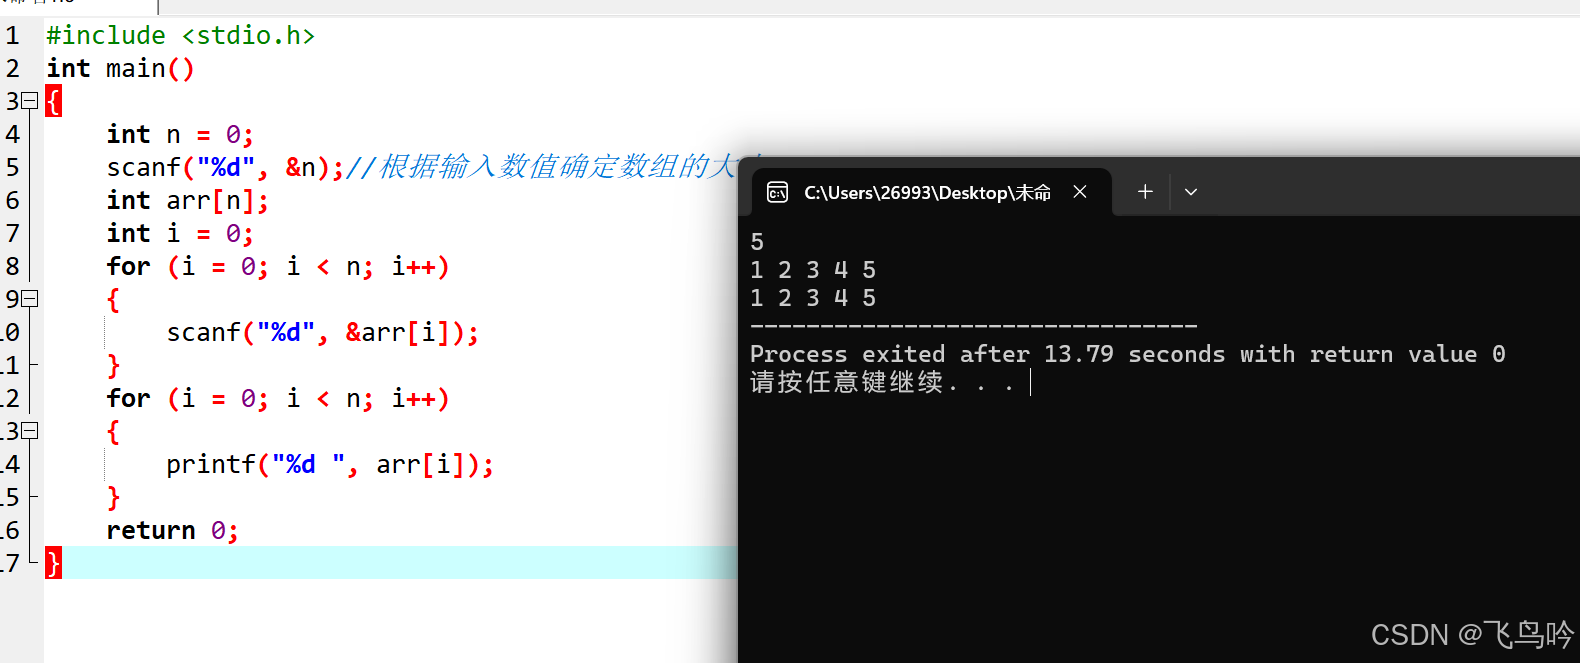Image resolution: width=1580 pixels, height=663 pixels.
Task: Collapse the second for loop fold marker
Action: 30,431
